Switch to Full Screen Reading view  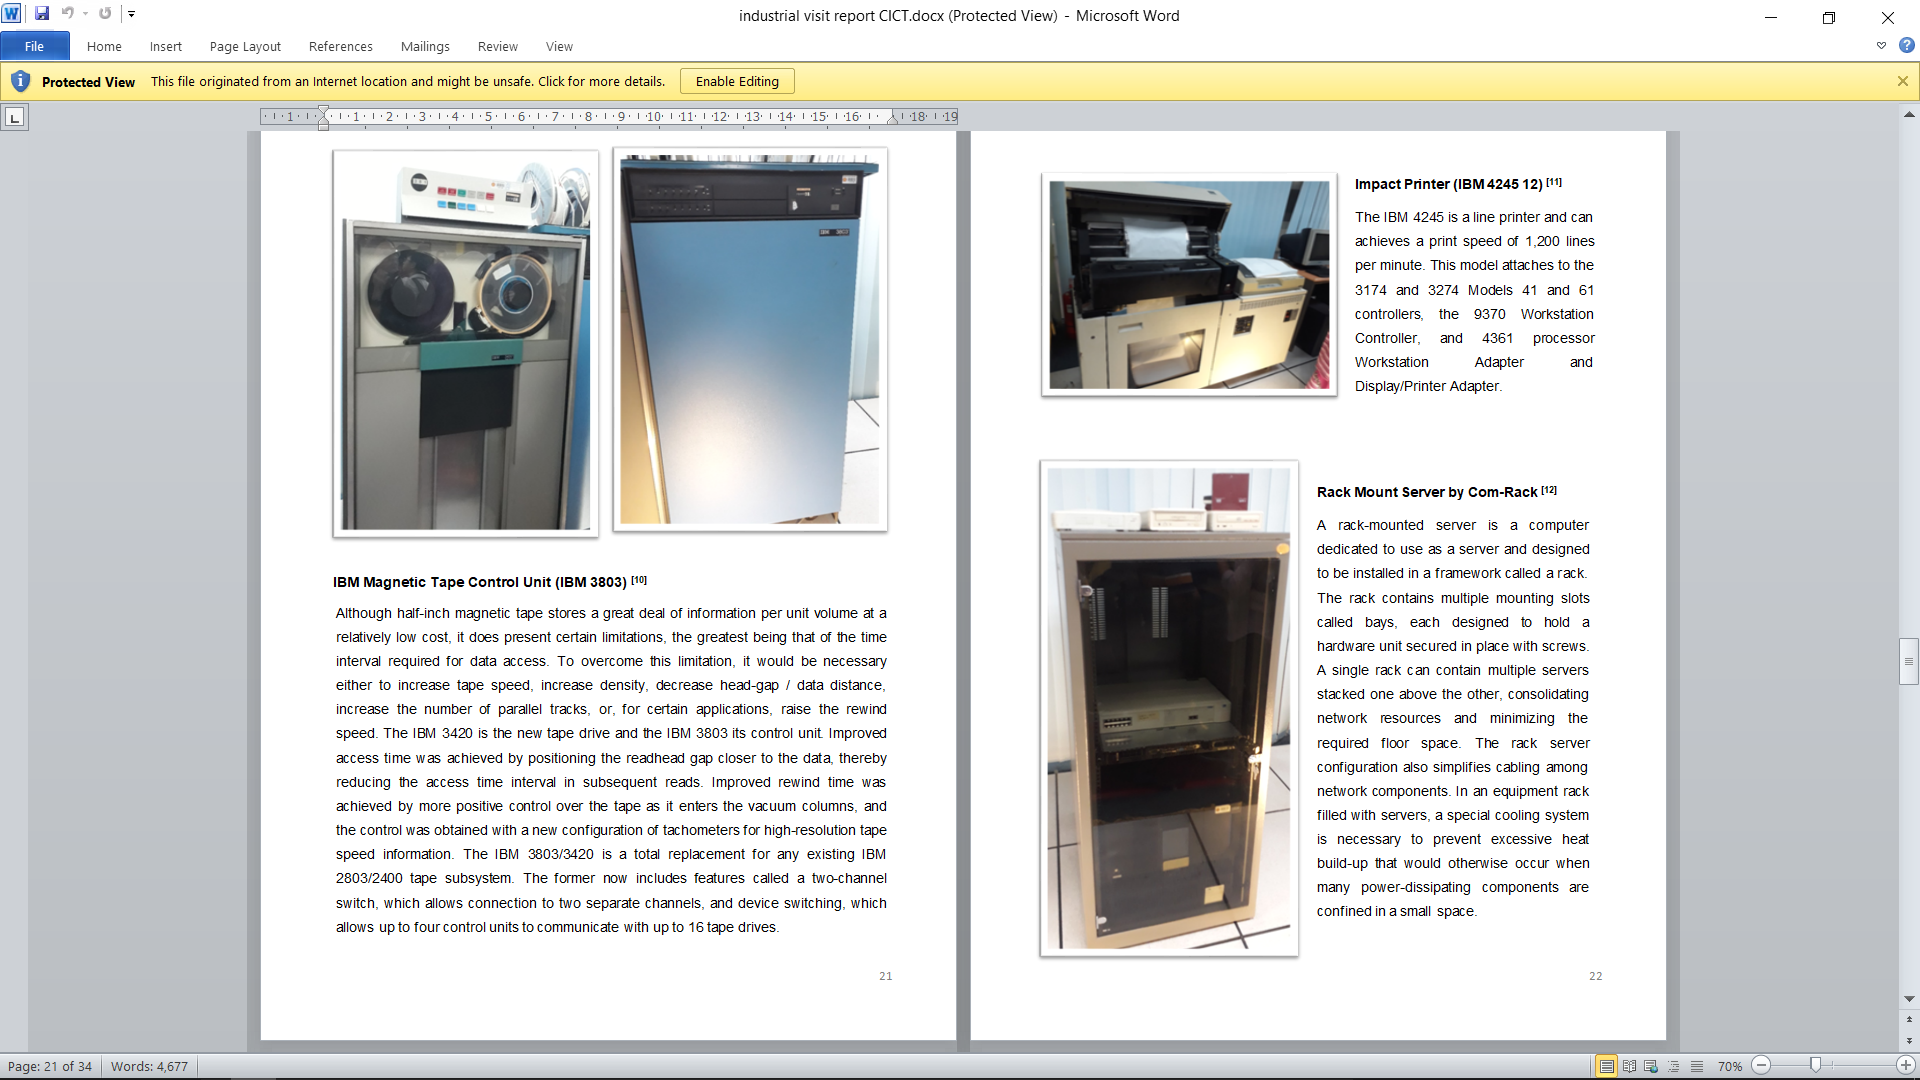pos(1629,1066)
